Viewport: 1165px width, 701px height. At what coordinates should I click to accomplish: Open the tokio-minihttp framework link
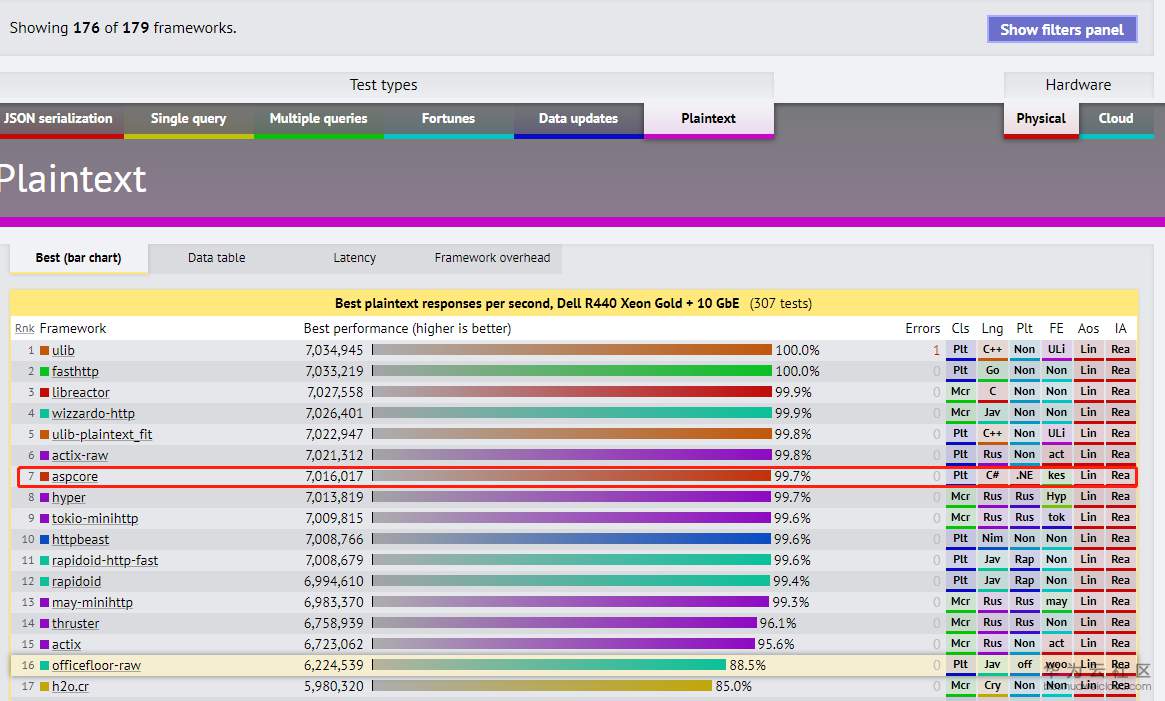click(95, 518)
